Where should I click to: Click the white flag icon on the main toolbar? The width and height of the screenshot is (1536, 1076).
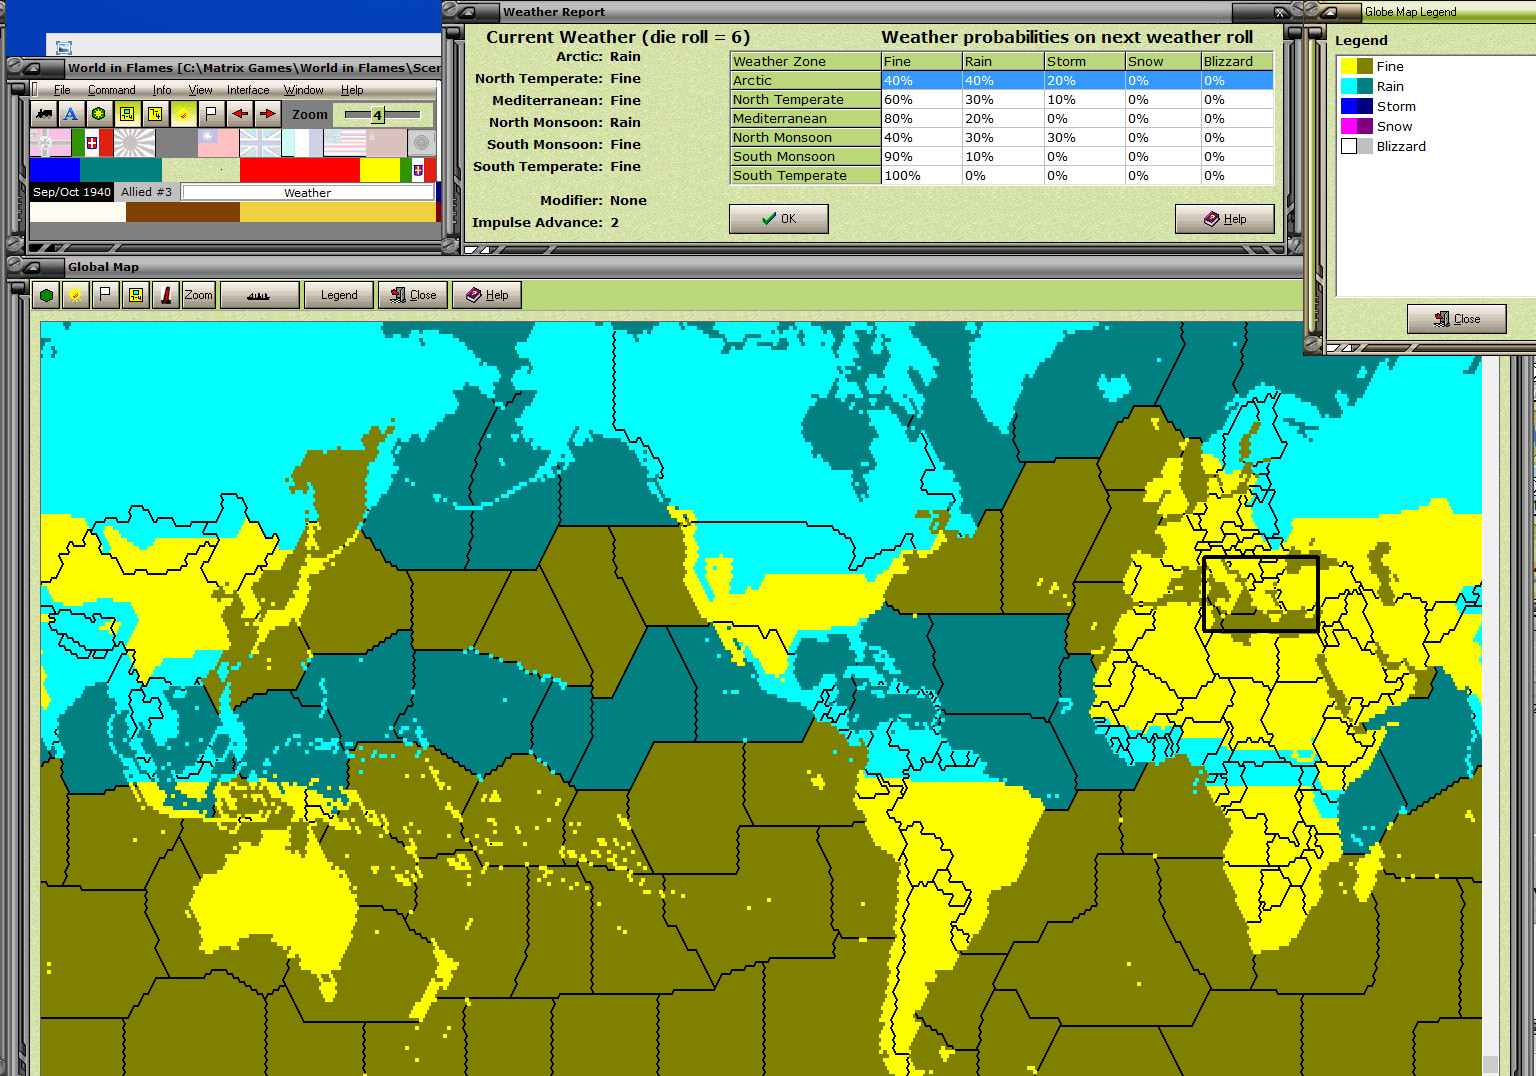tap(210, 113)
